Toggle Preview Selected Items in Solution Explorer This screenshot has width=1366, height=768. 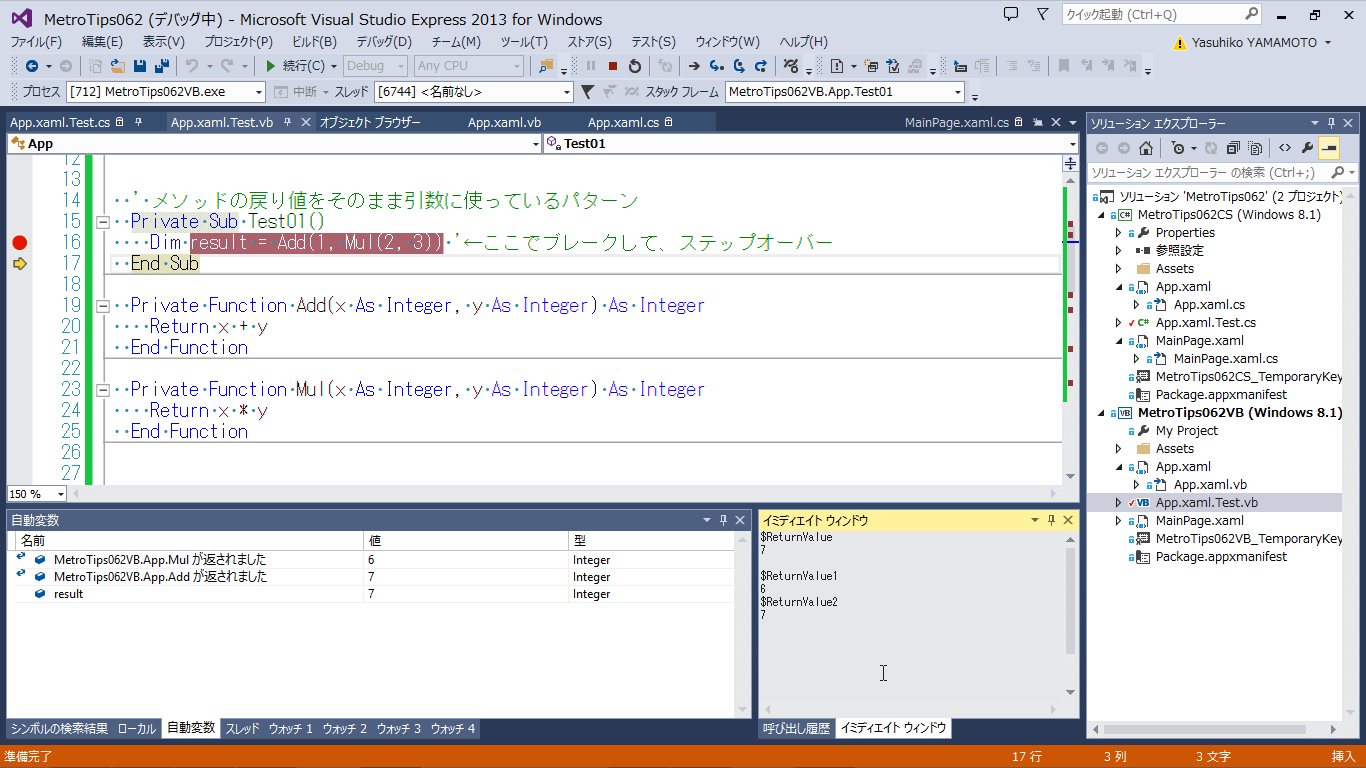pyautogui.click(x=1328, y=148)
